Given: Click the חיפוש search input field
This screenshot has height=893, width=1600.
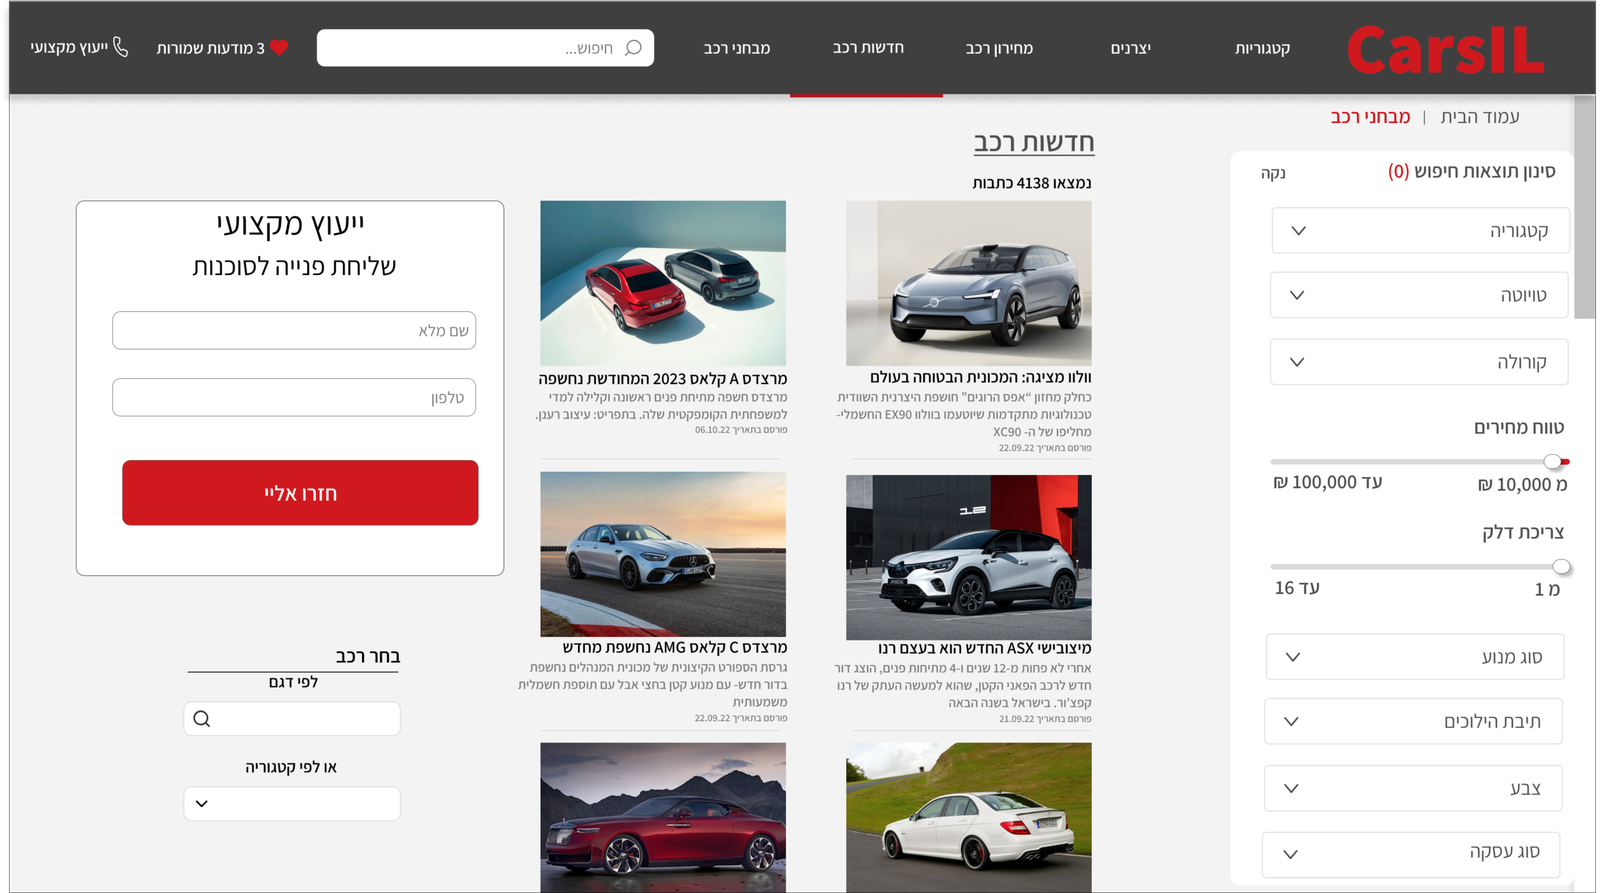Looking at the screenshot, I should [485, 48].
